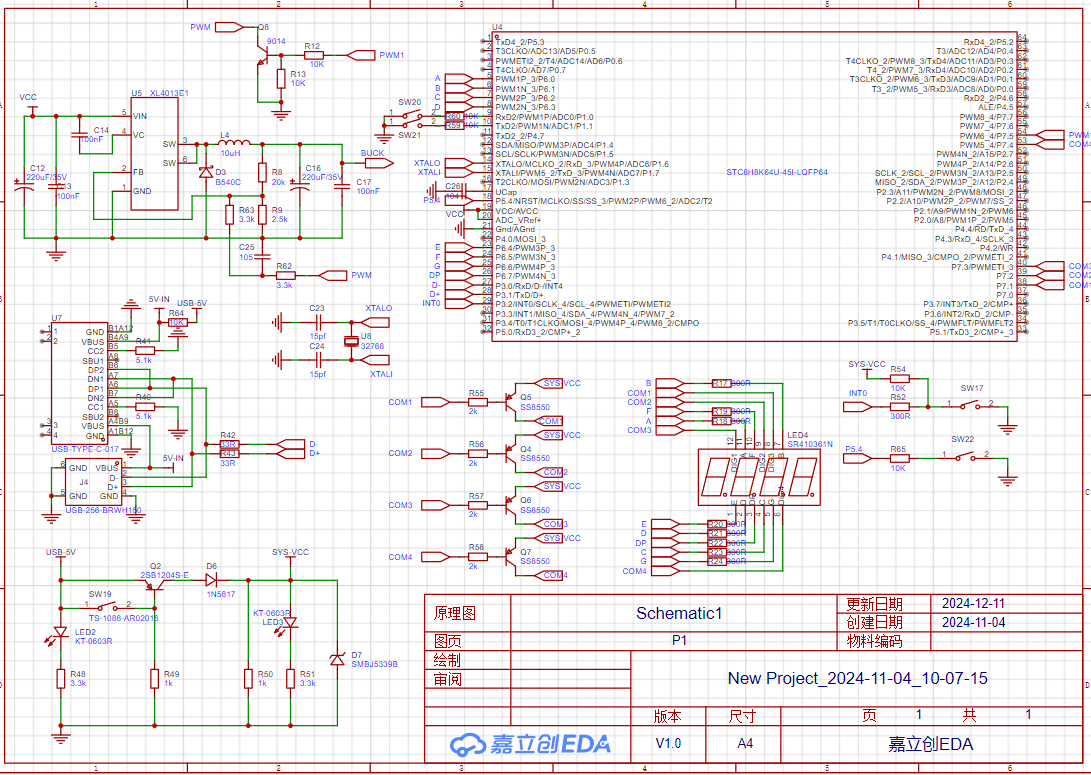The height and width of the screenshot is (775, 1091).
Task: Click the STC8H8K64U-45I-LQFP64 part name text
Action: (777, 172)
